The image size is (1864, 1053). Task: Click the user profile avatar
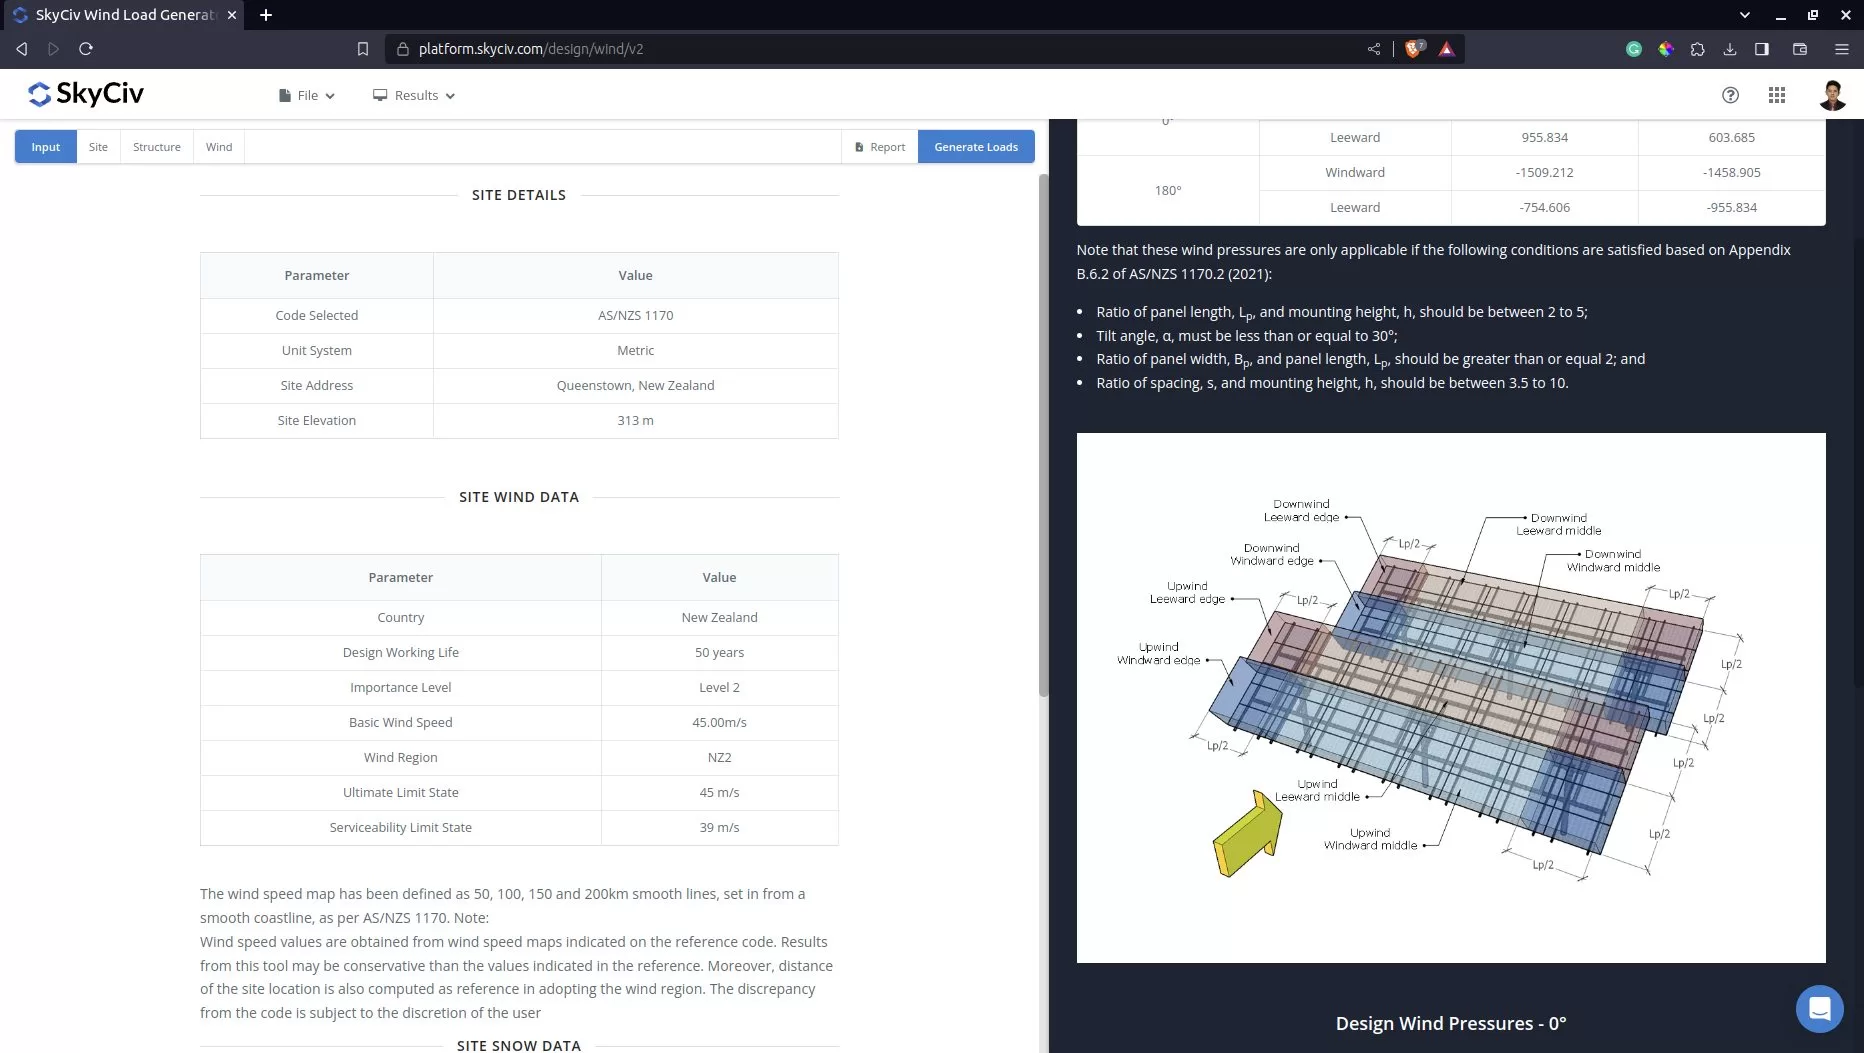pos(1832,95)
